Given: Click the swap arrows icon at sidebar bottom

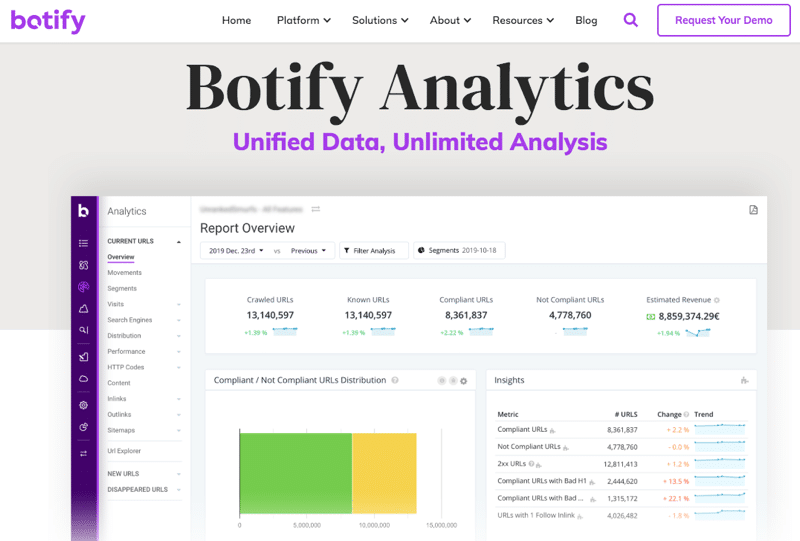Looking at the screenshot, I should [x=84, y=453].
